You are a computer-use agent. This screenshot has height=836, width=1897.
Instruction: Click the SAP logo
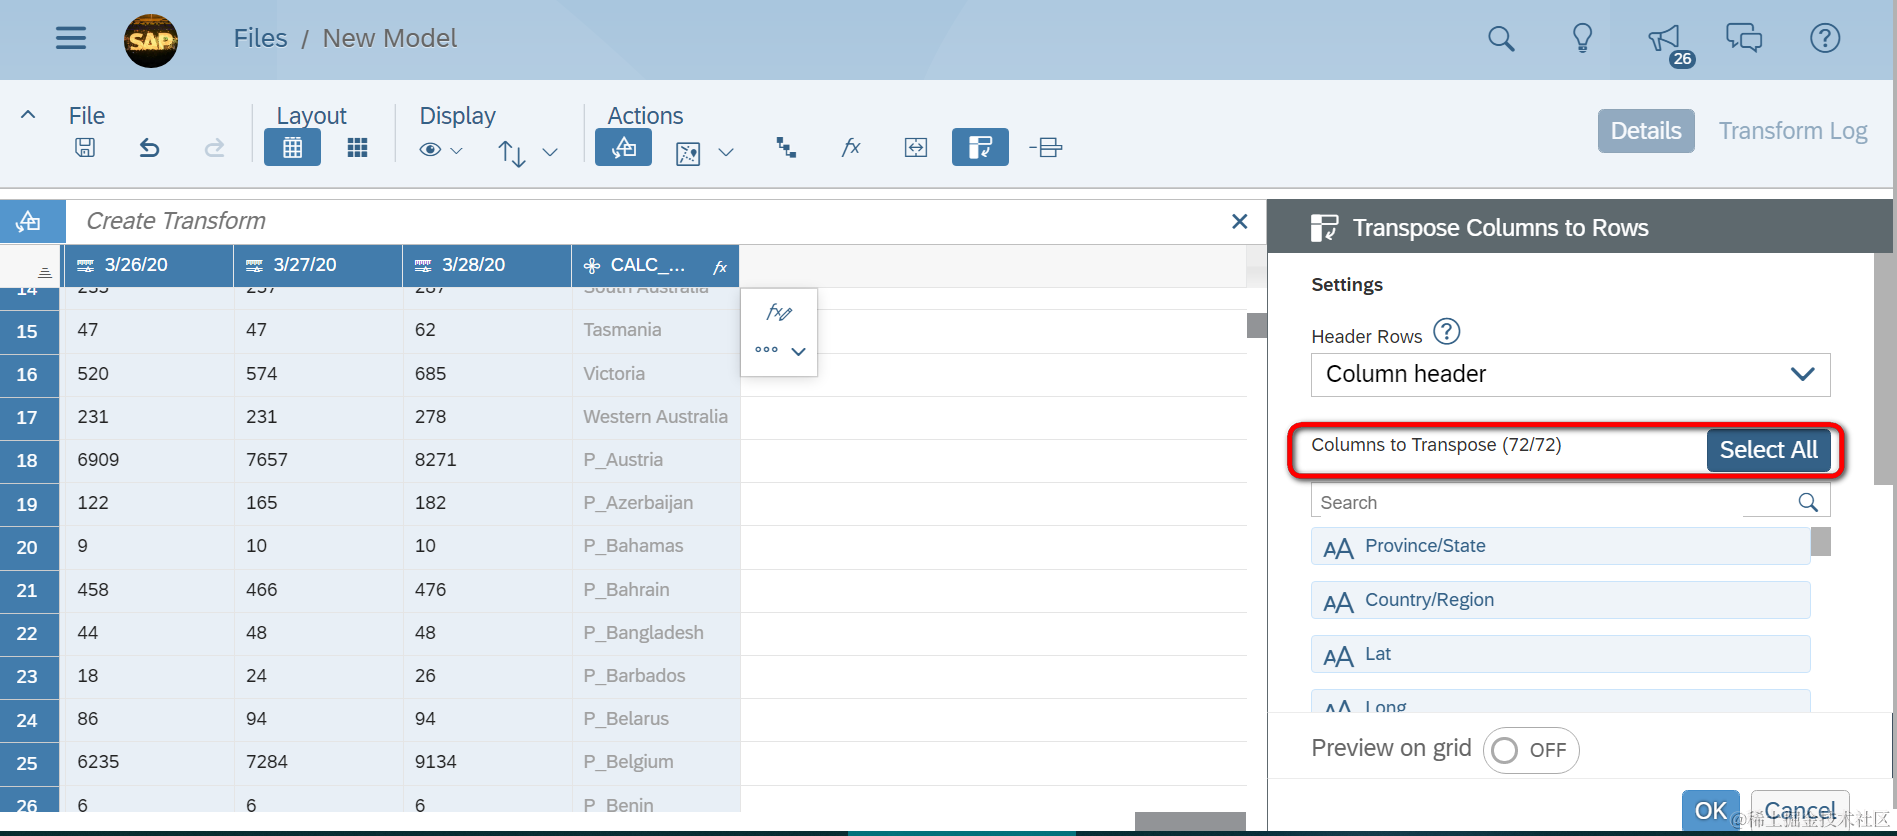[x=151, y=40]
